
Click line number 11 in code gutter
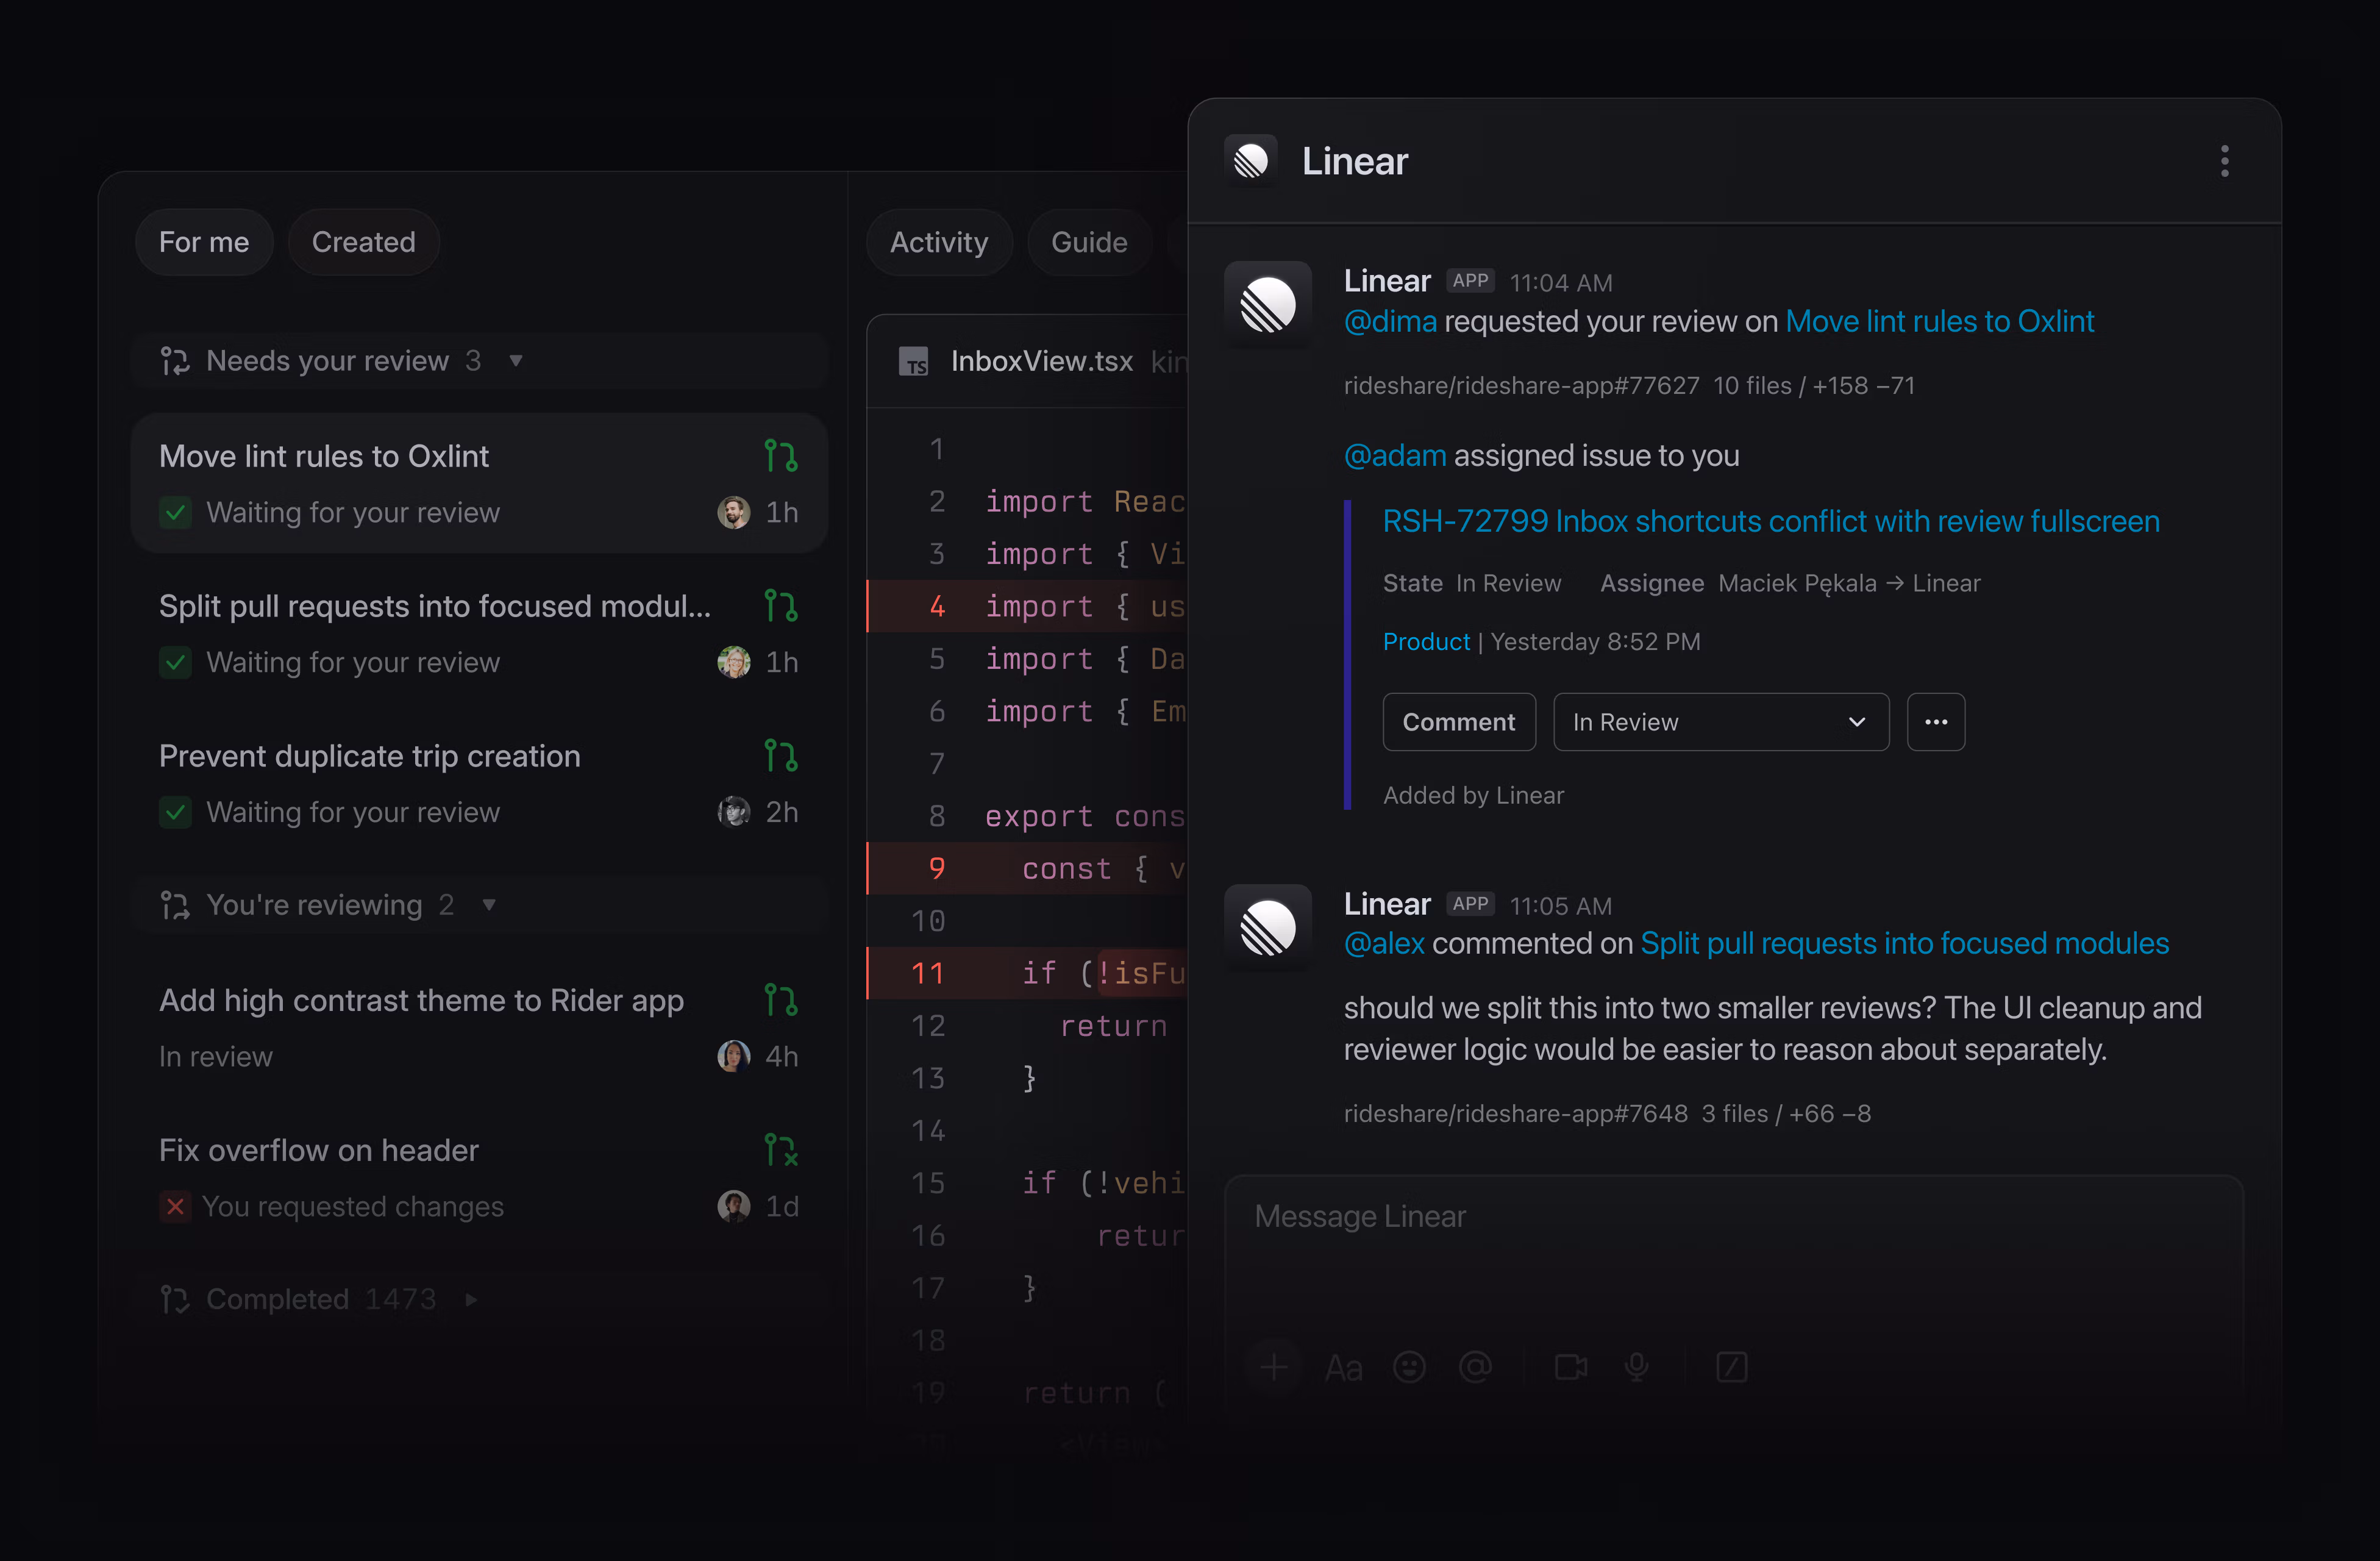coord(927,973)
